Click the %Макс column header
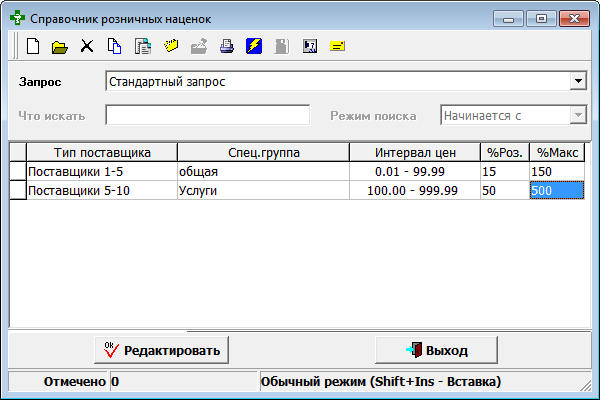Image resolution: width=600 pixels, height=400 pixels. pos(557,152)
